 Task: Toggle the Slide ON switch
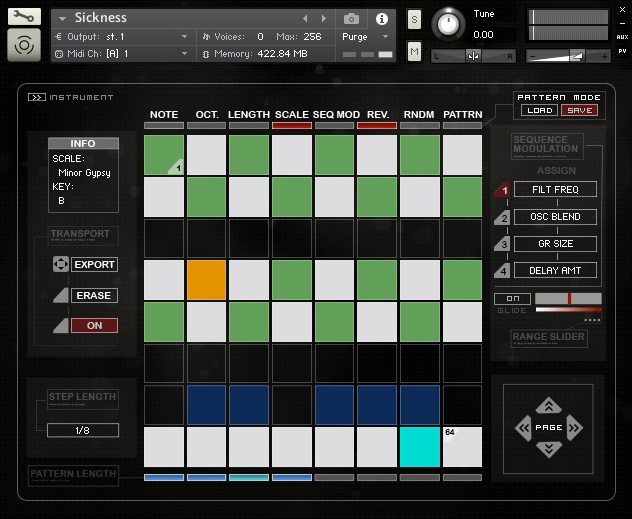click(x=512, y=298)
